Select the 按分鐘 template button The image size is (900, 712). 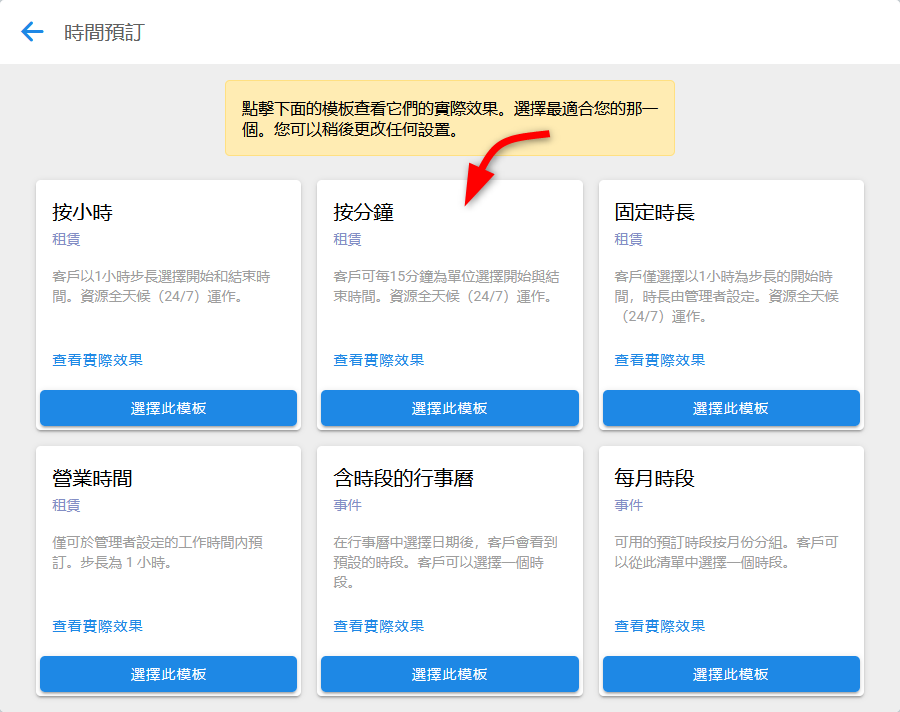coord(449,408)
